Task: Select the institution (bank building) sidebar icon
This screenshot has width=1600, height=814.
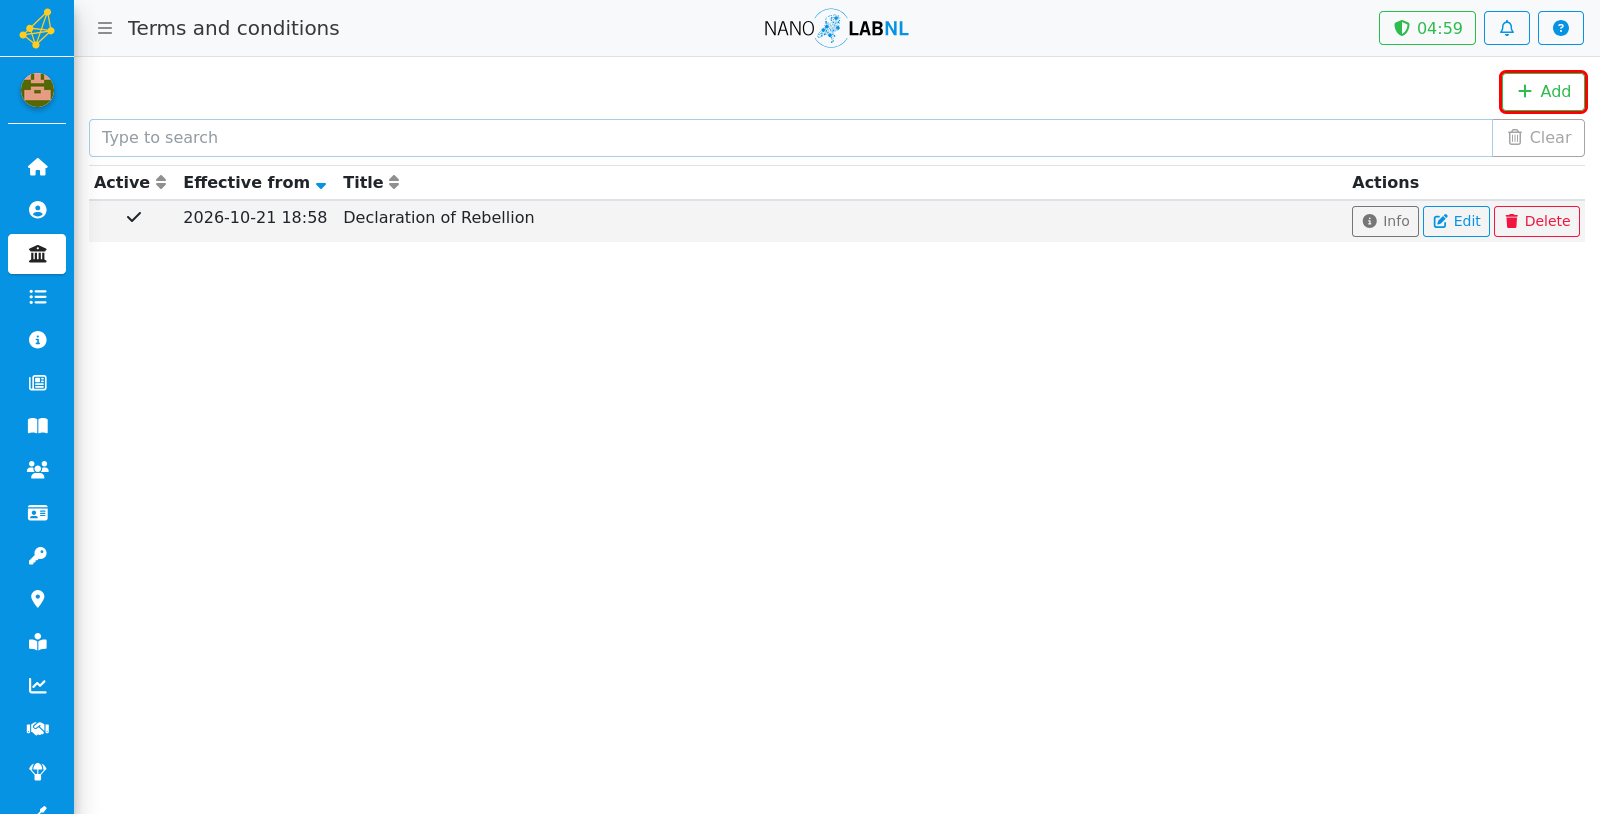Action: pos(37,254)
